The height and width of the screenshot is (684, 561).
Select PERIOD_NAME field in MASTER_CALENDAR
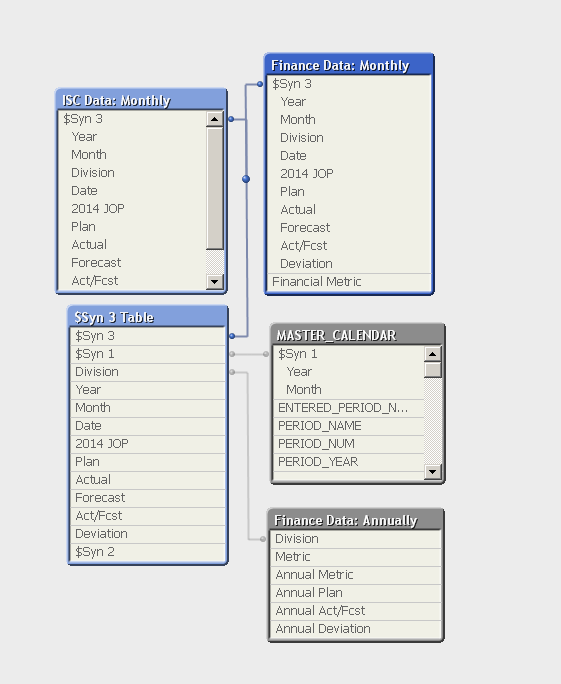349,426
